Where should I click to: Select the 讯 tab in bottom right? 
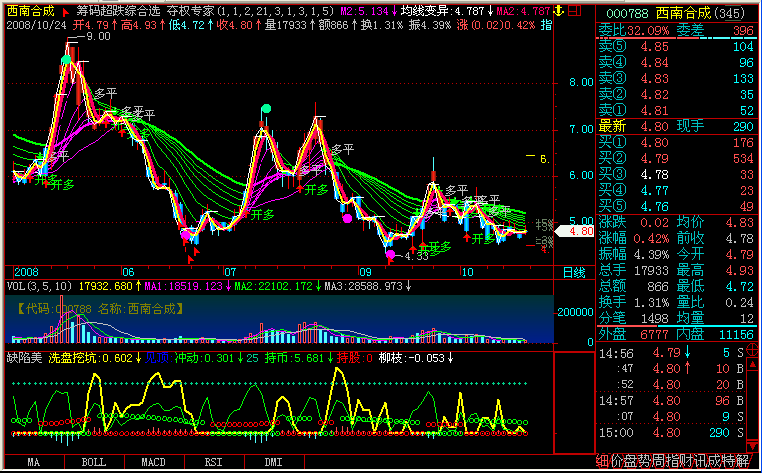pyautogui.click(x=701, y=460)
